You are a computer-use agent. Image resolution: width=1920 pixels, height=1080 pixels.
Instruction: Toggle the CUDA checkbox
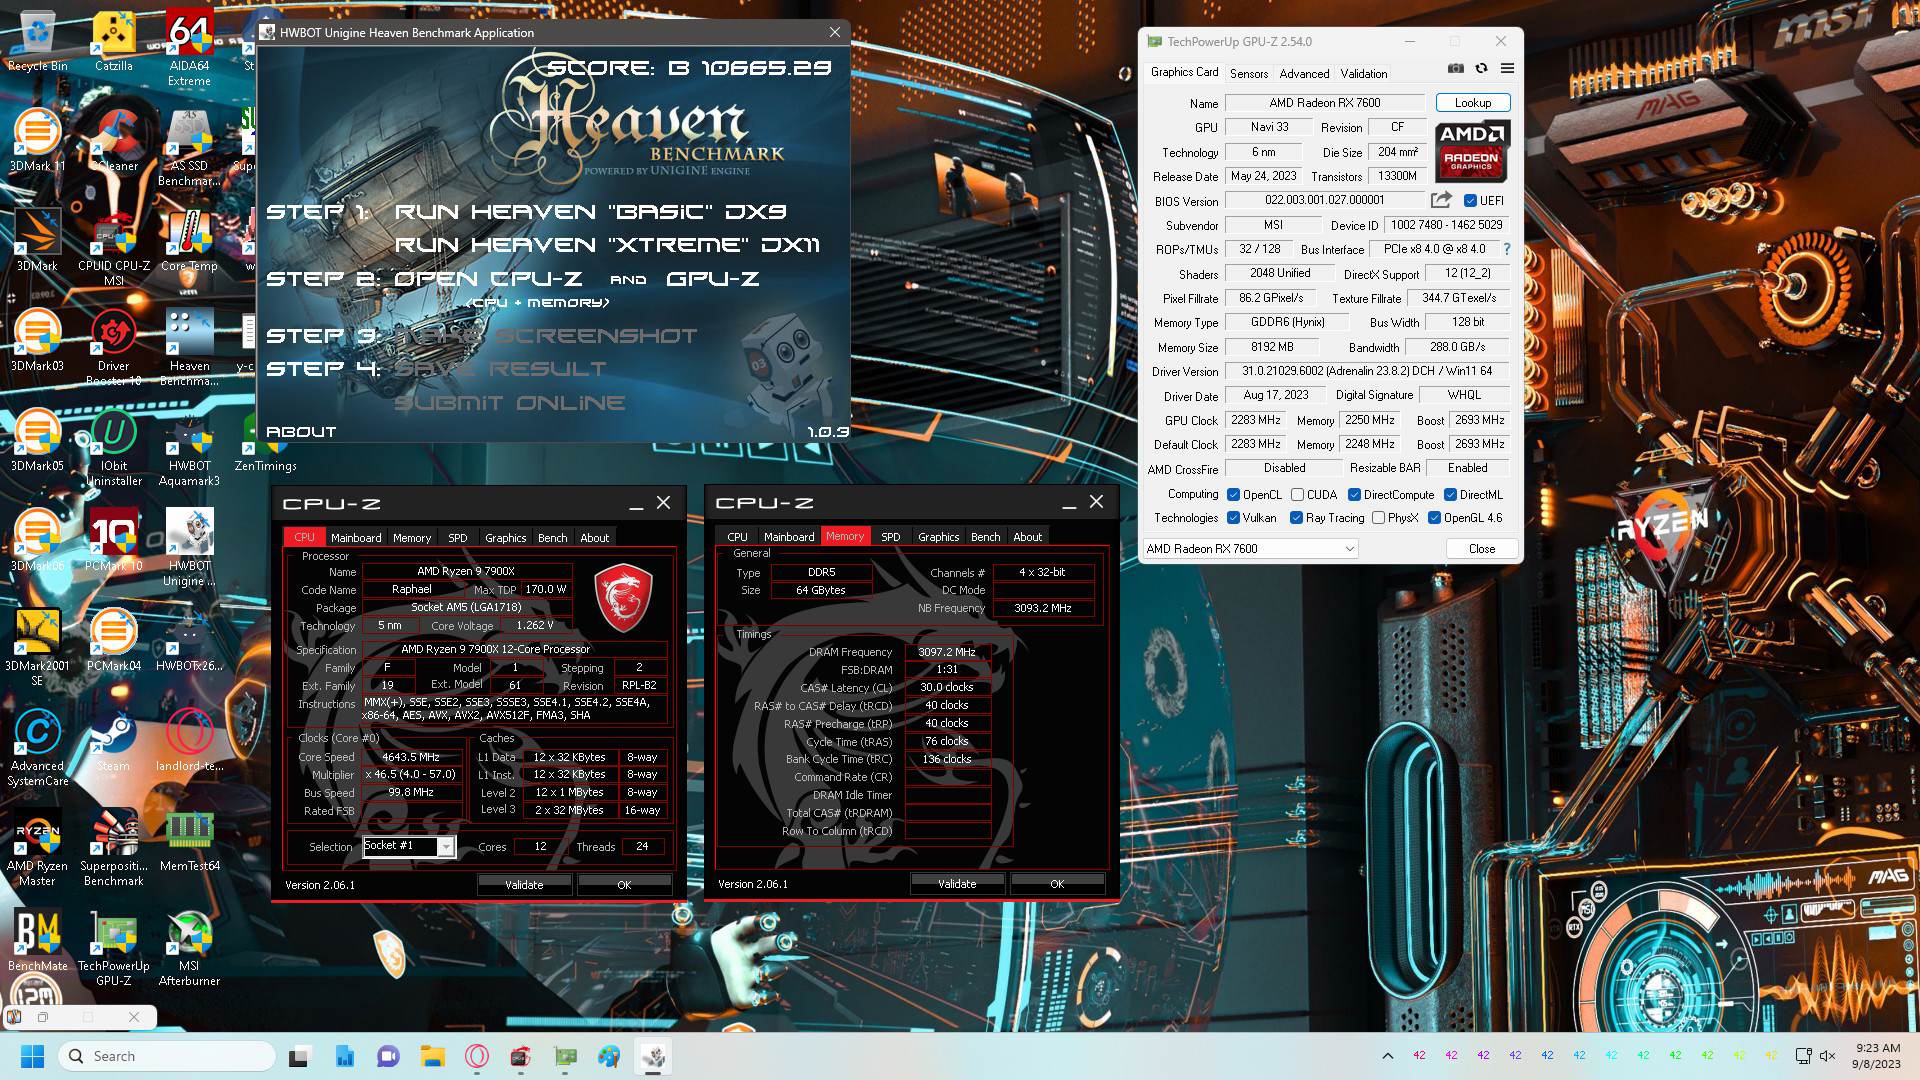(1297, 495)
